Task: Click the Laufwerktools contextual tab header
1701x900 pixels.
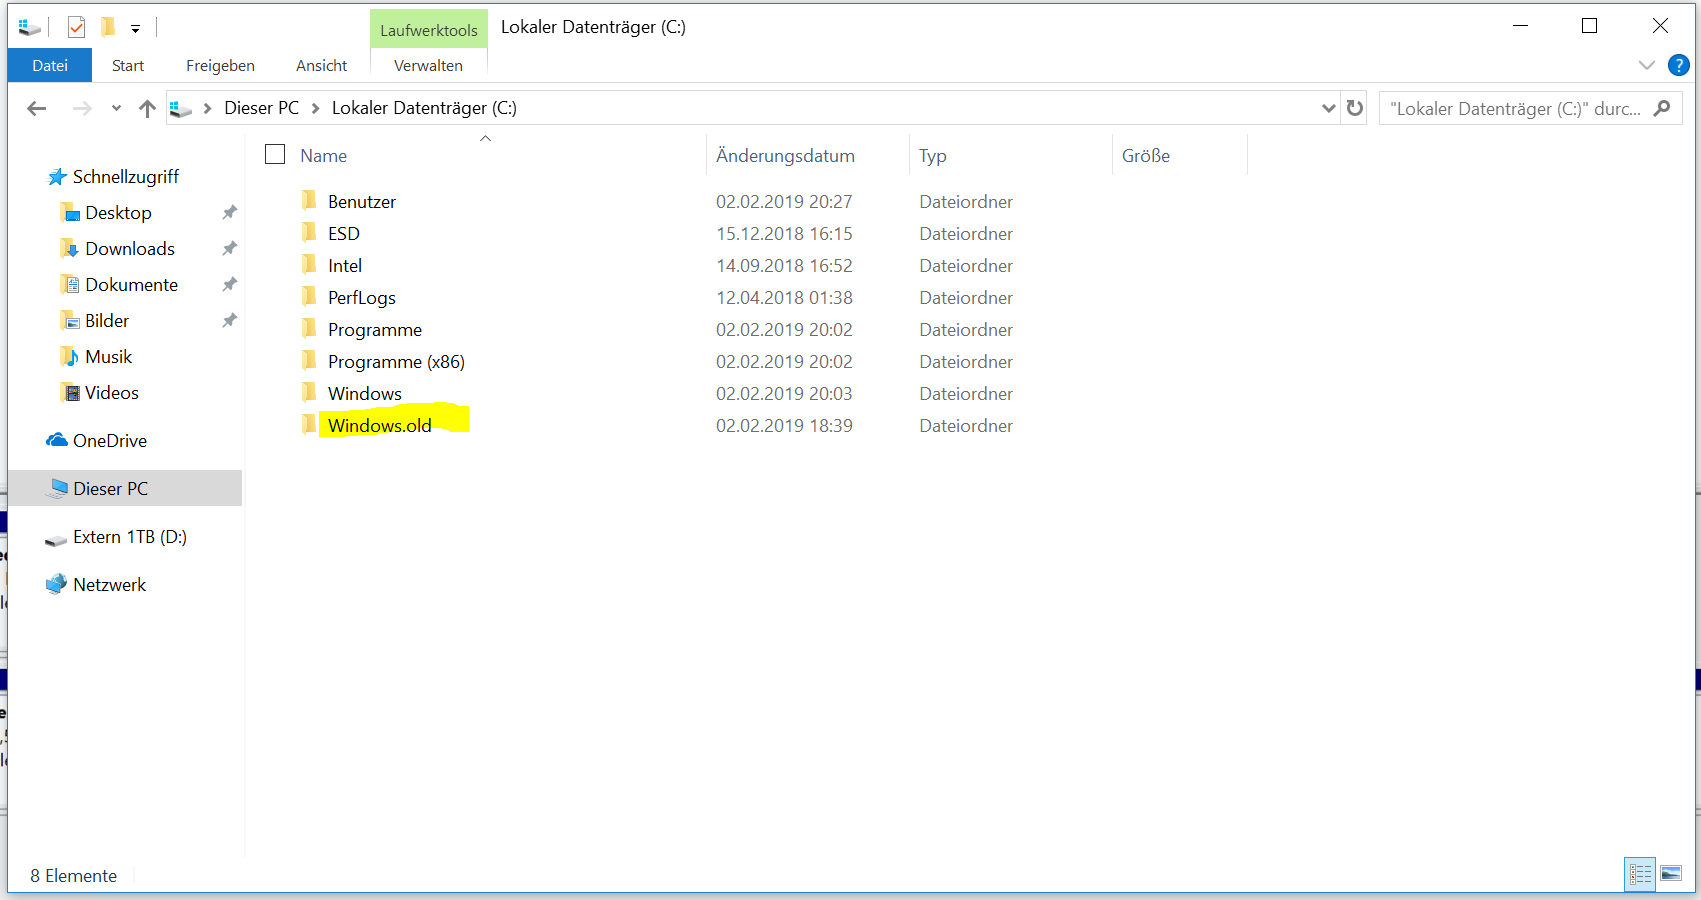Action: pos(429,30)
